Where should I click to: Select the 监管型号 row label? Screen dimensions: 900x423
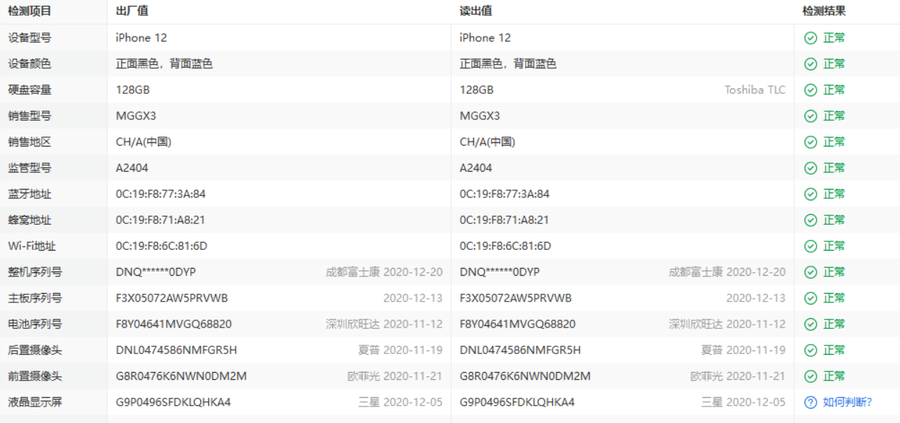coord(29,168)
